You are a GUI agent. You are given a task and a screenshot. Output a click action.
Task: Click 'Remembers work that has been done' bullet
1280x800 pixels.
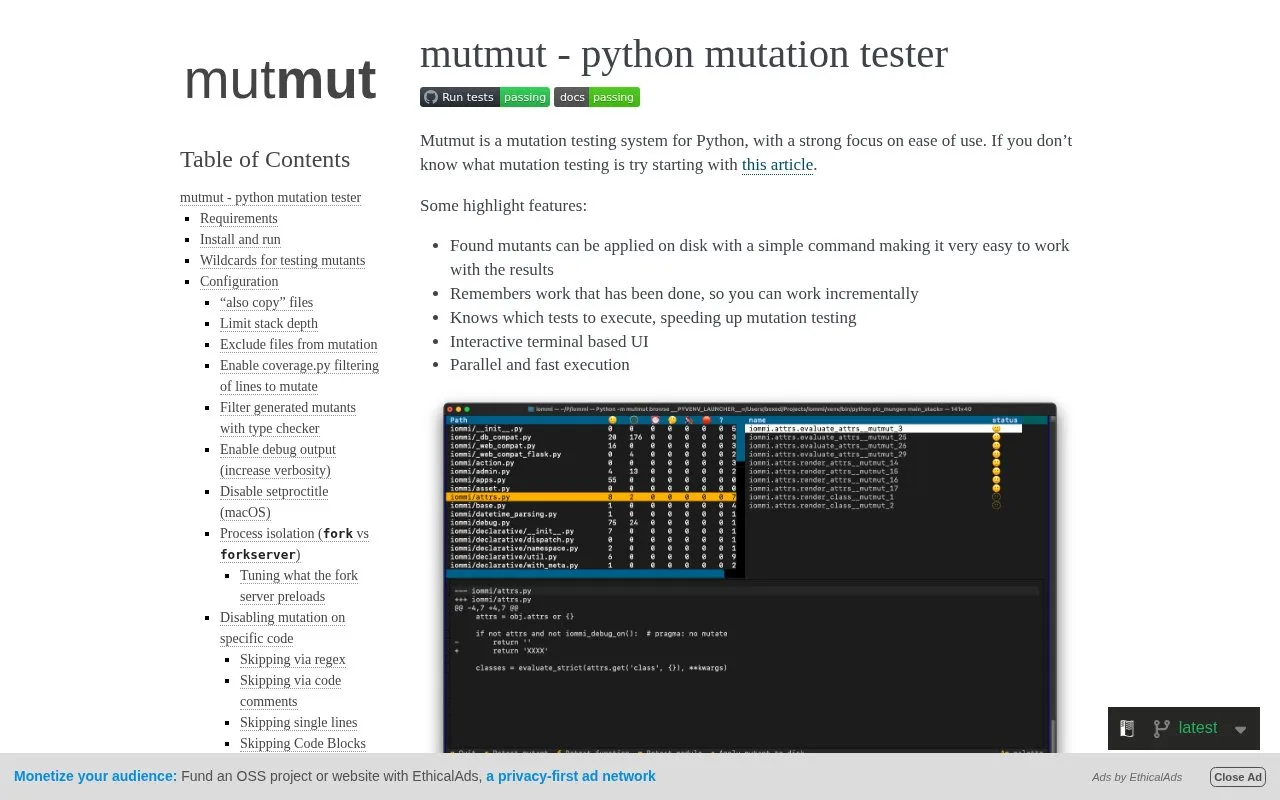tap(684, 293)
